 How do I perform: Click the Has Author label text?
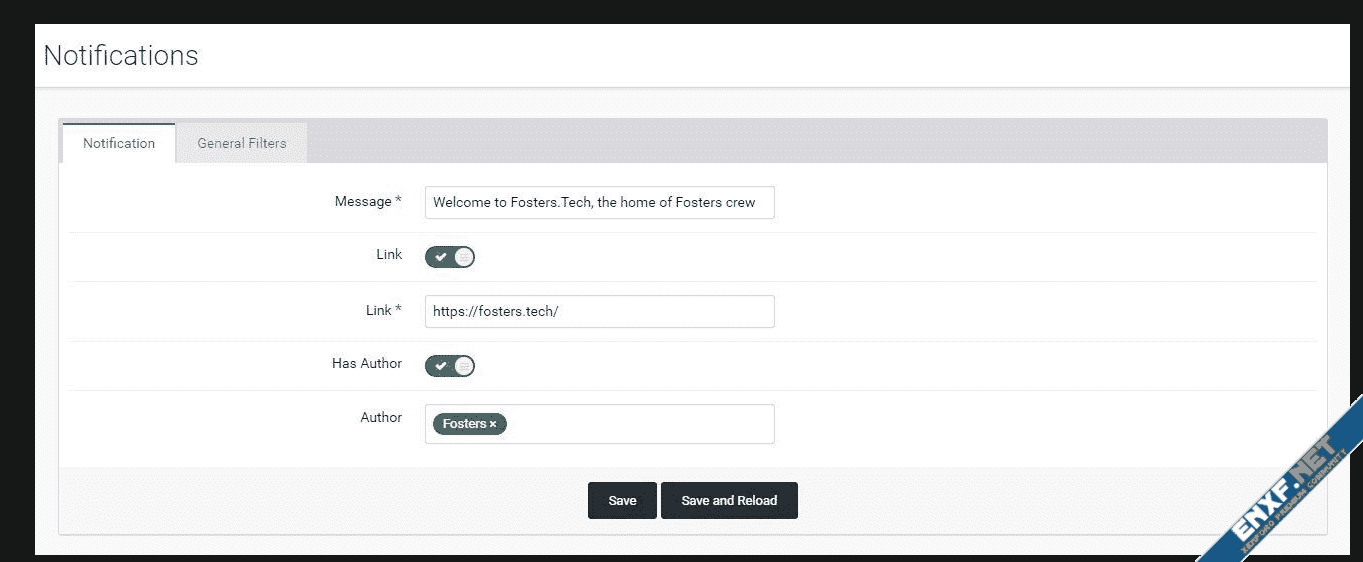[x=367, y=363]
